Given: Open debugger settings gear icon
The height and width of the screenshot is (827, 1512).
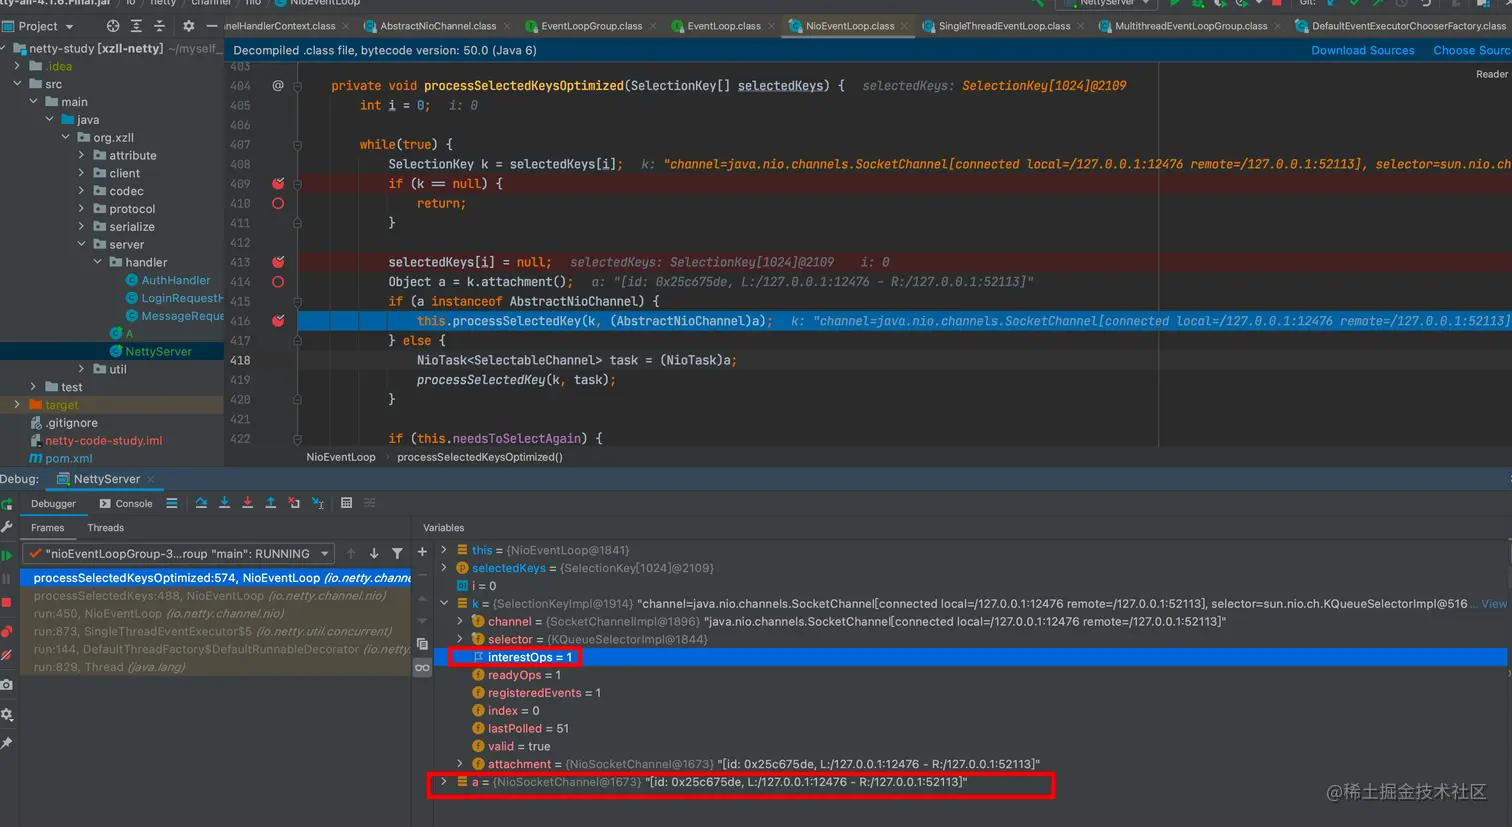Looking at the screenshot, I should point(7,715).
